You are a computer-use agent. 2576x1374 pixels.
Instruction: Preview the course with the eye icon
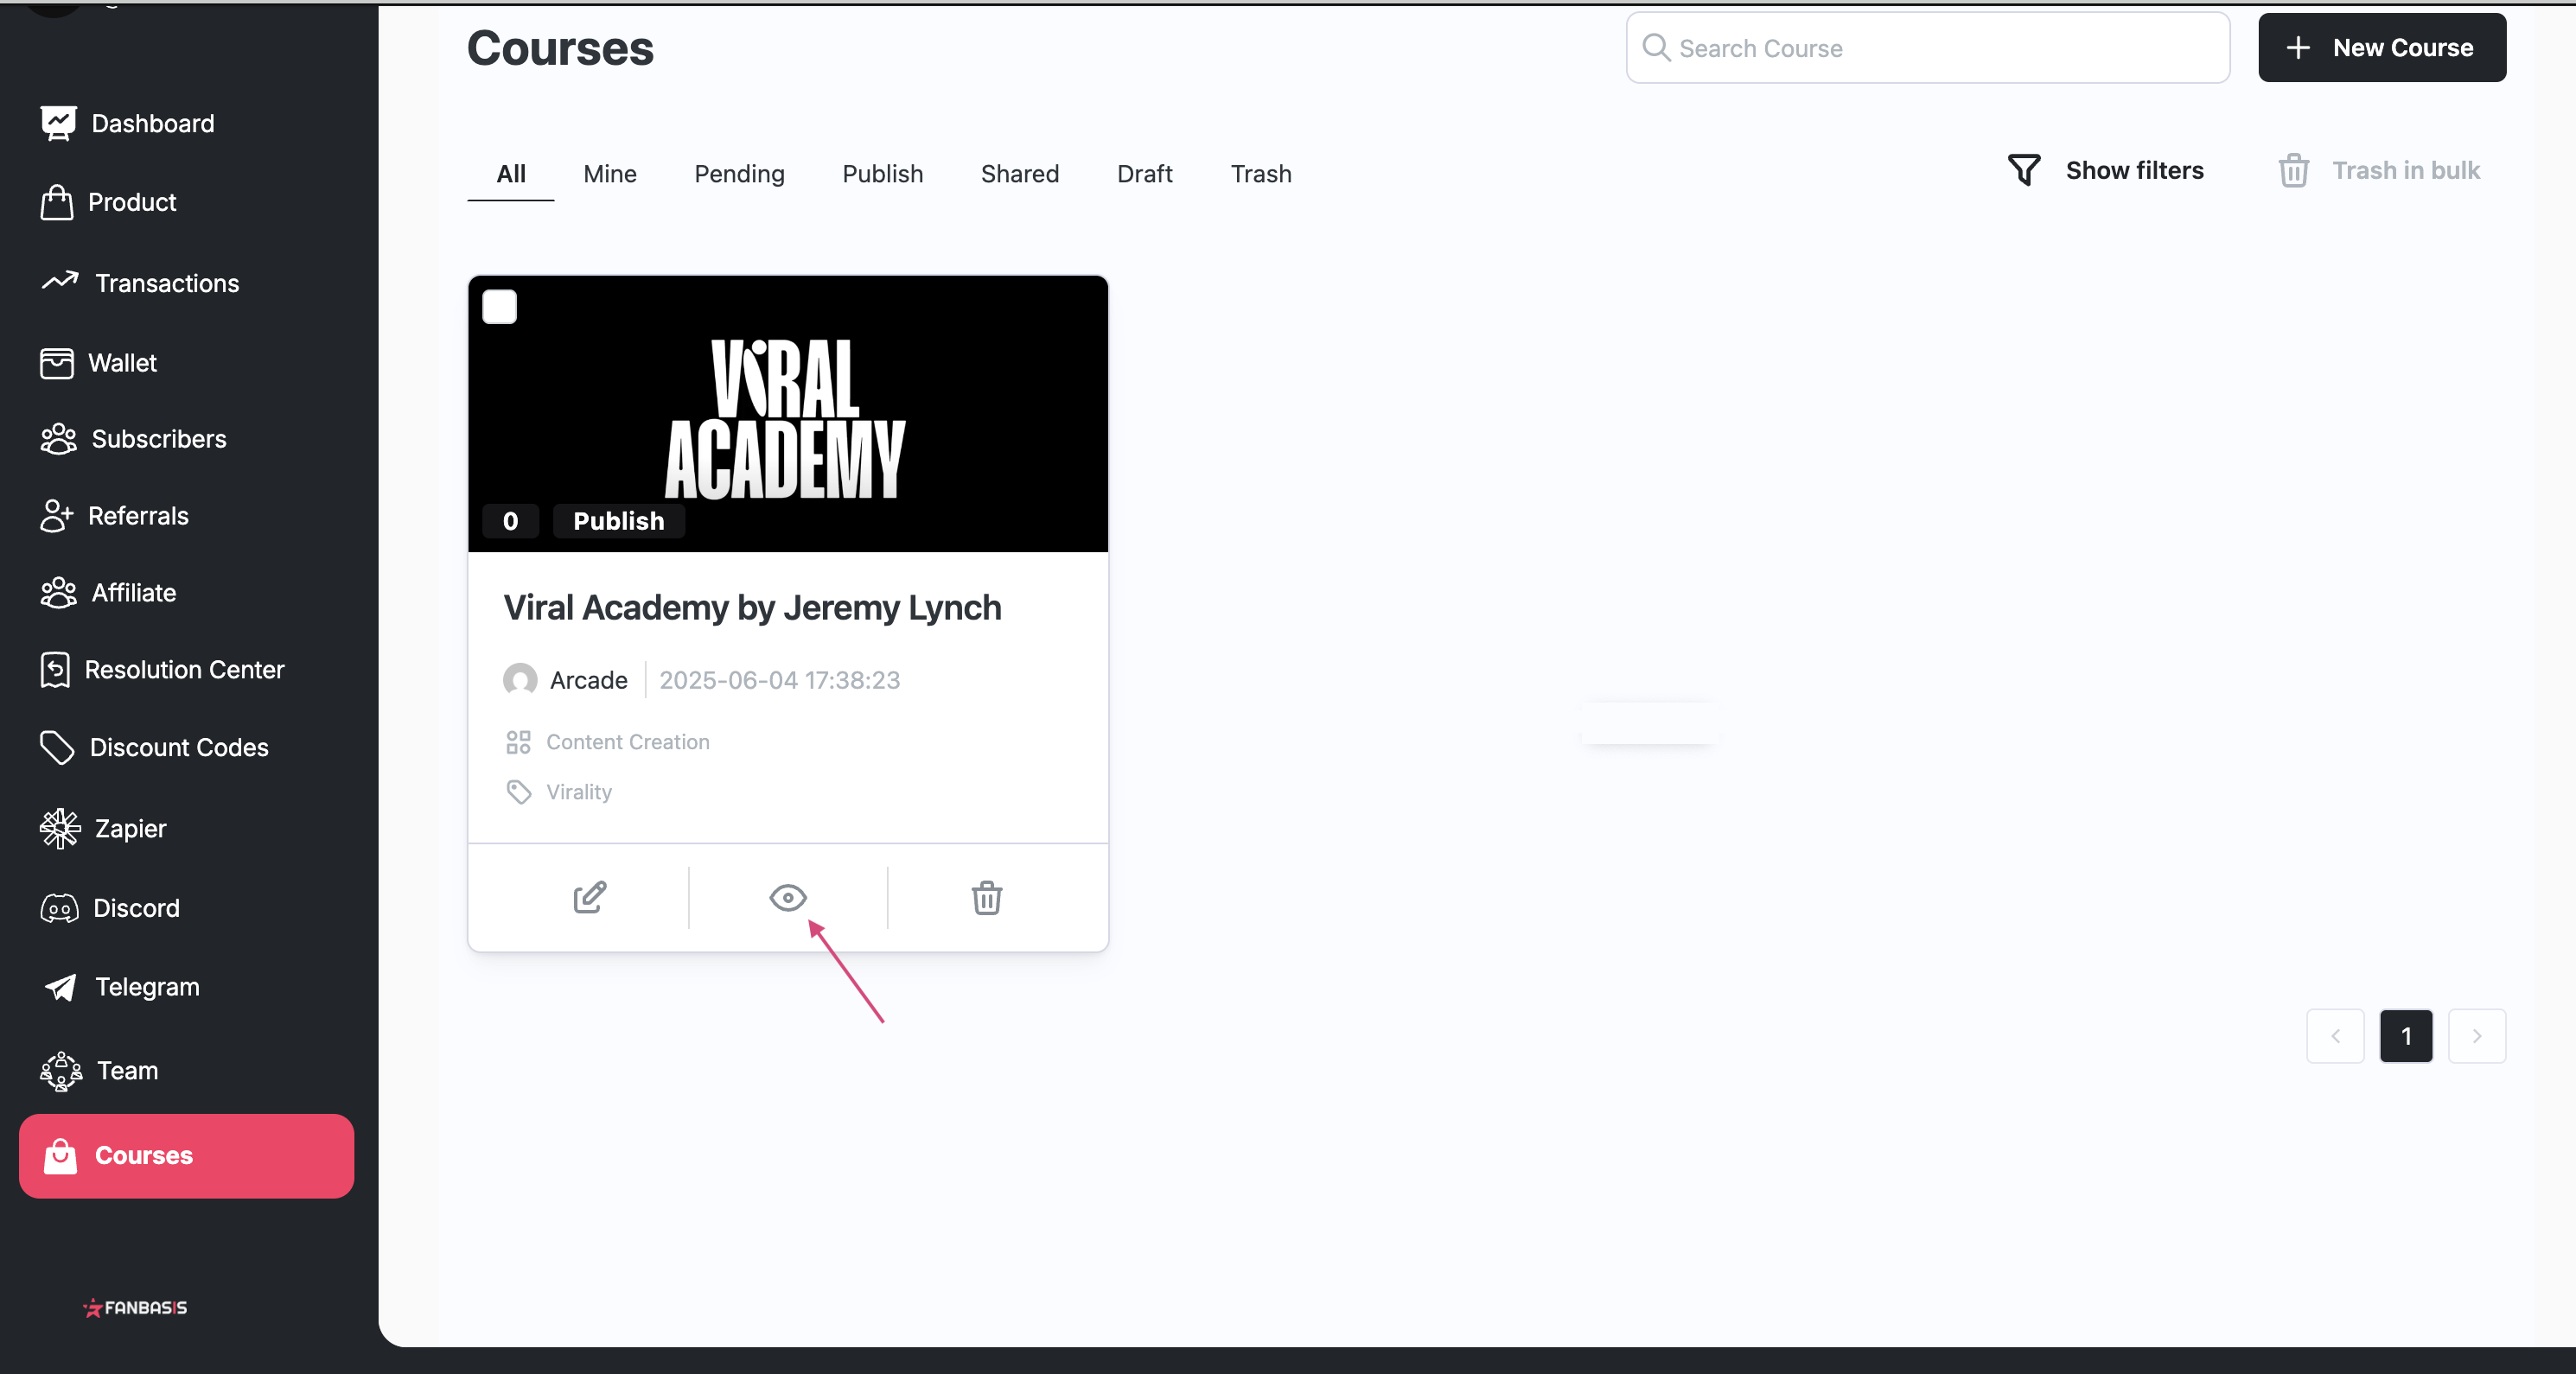pyautogui.click(x=788, y=897)
